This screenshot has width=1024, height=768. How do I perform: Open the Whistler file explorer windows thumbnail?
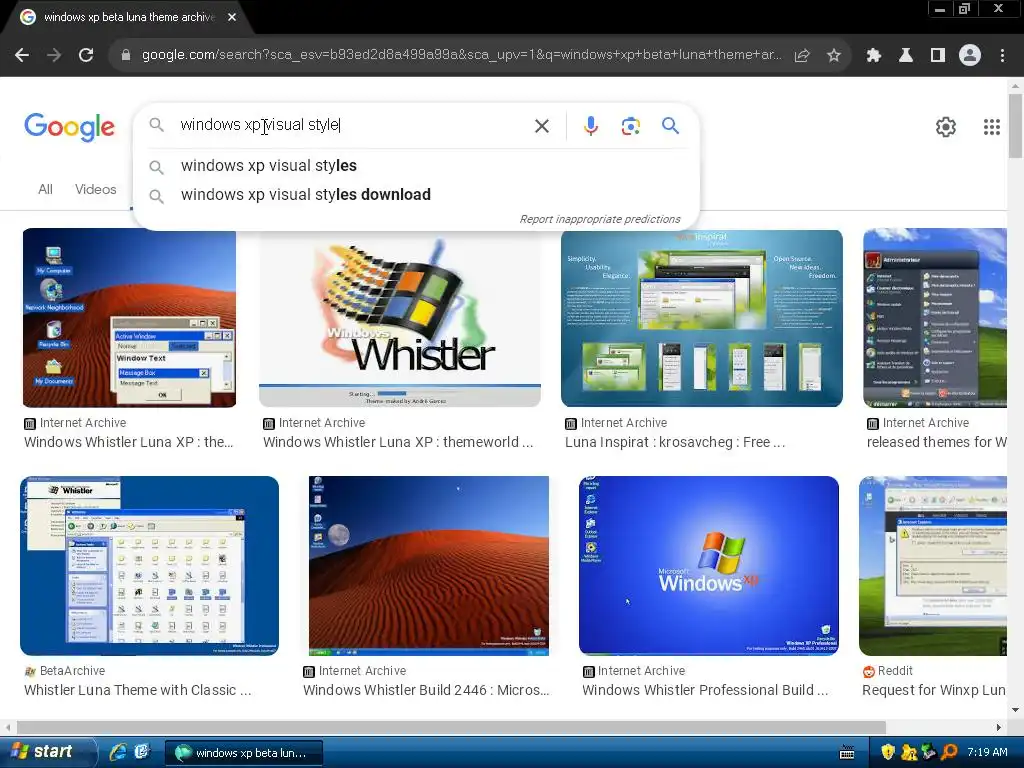150,566
